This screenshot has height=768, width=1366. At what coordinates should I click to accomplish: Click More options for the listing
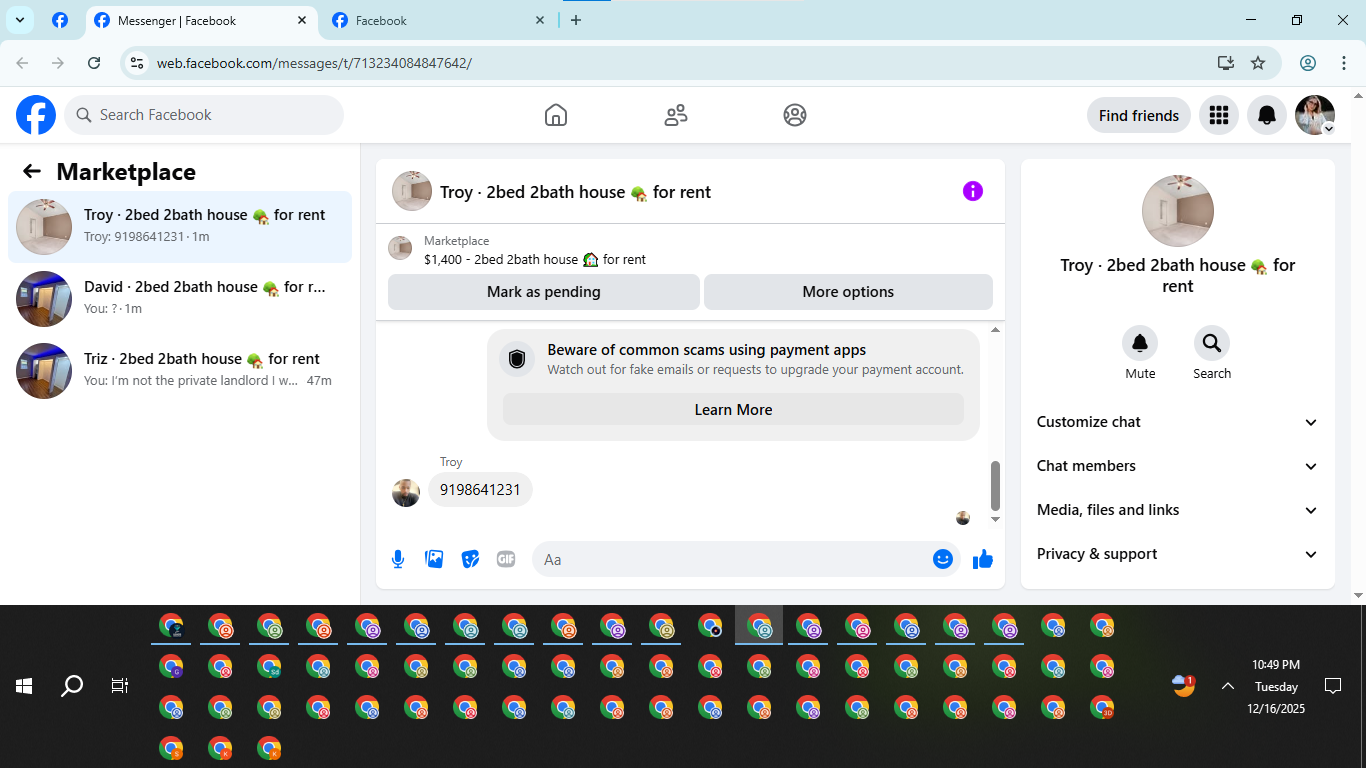(x=848, y=292)
